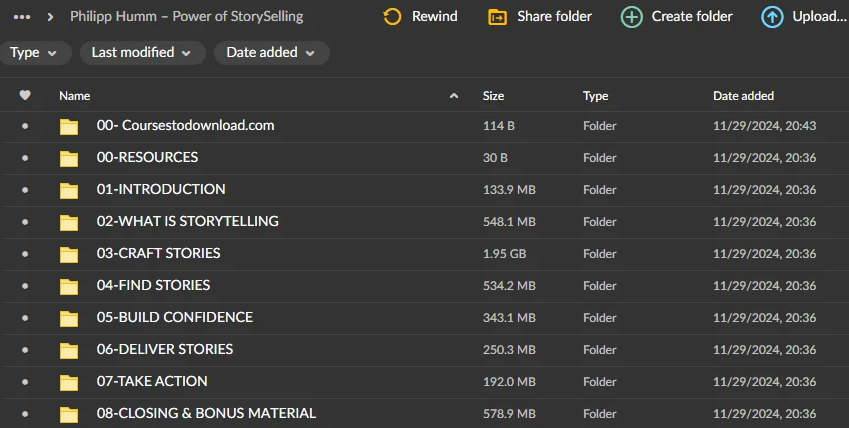Open the 05-BUILD CONFIDENCE folder name
The image size is (849, 428).
(x=174, y=317)
